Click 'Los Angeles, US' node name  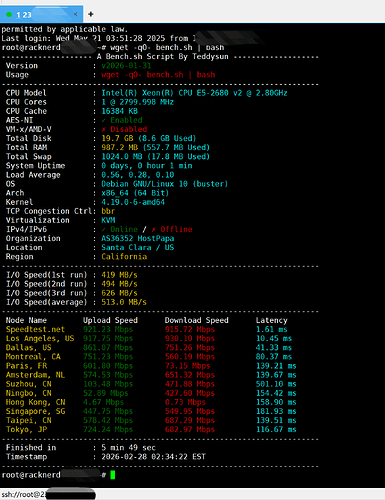click(x=40, y=339)
